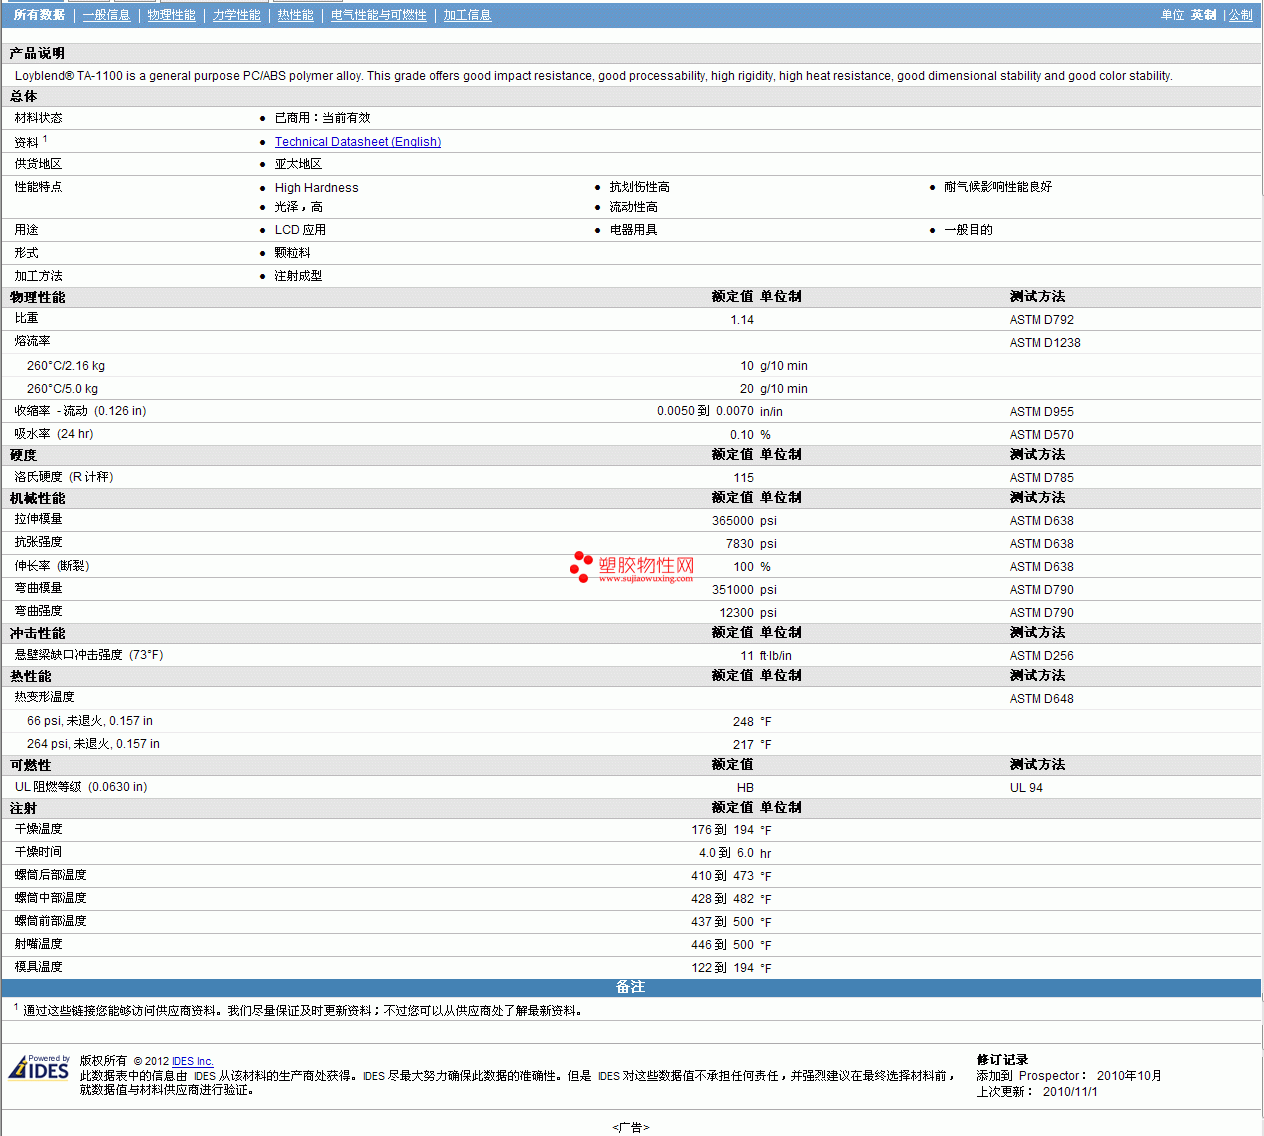
Task: Click the ASTM D1238 test method
Action: pos(1045,343)
